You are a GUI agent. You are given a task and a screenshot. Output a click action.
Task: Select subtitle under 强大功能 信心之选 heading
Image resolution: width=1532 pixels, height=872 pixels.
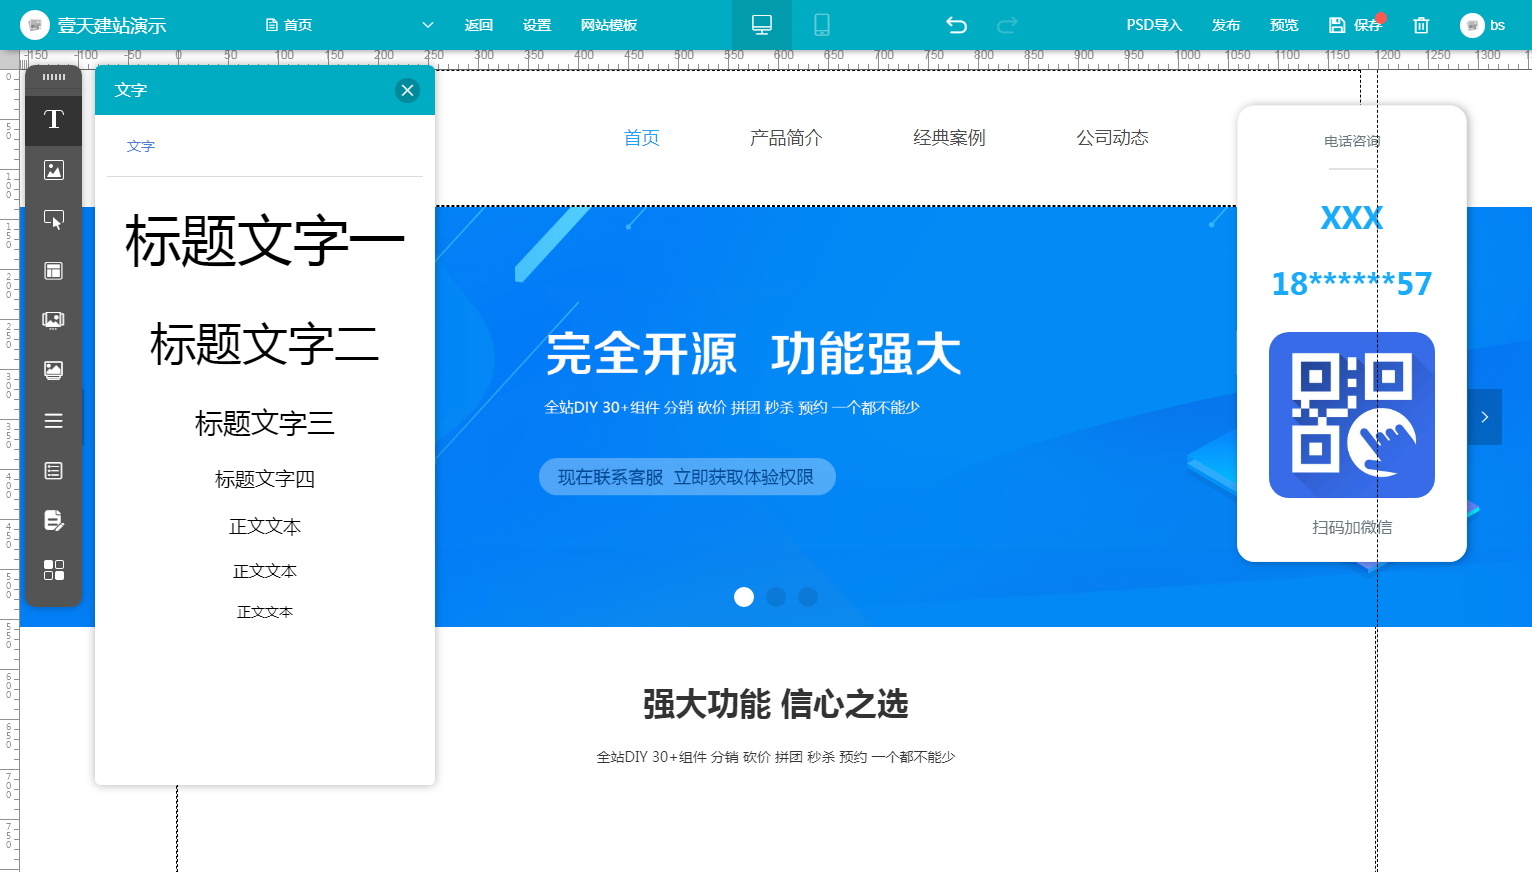(x=775, y=757)
